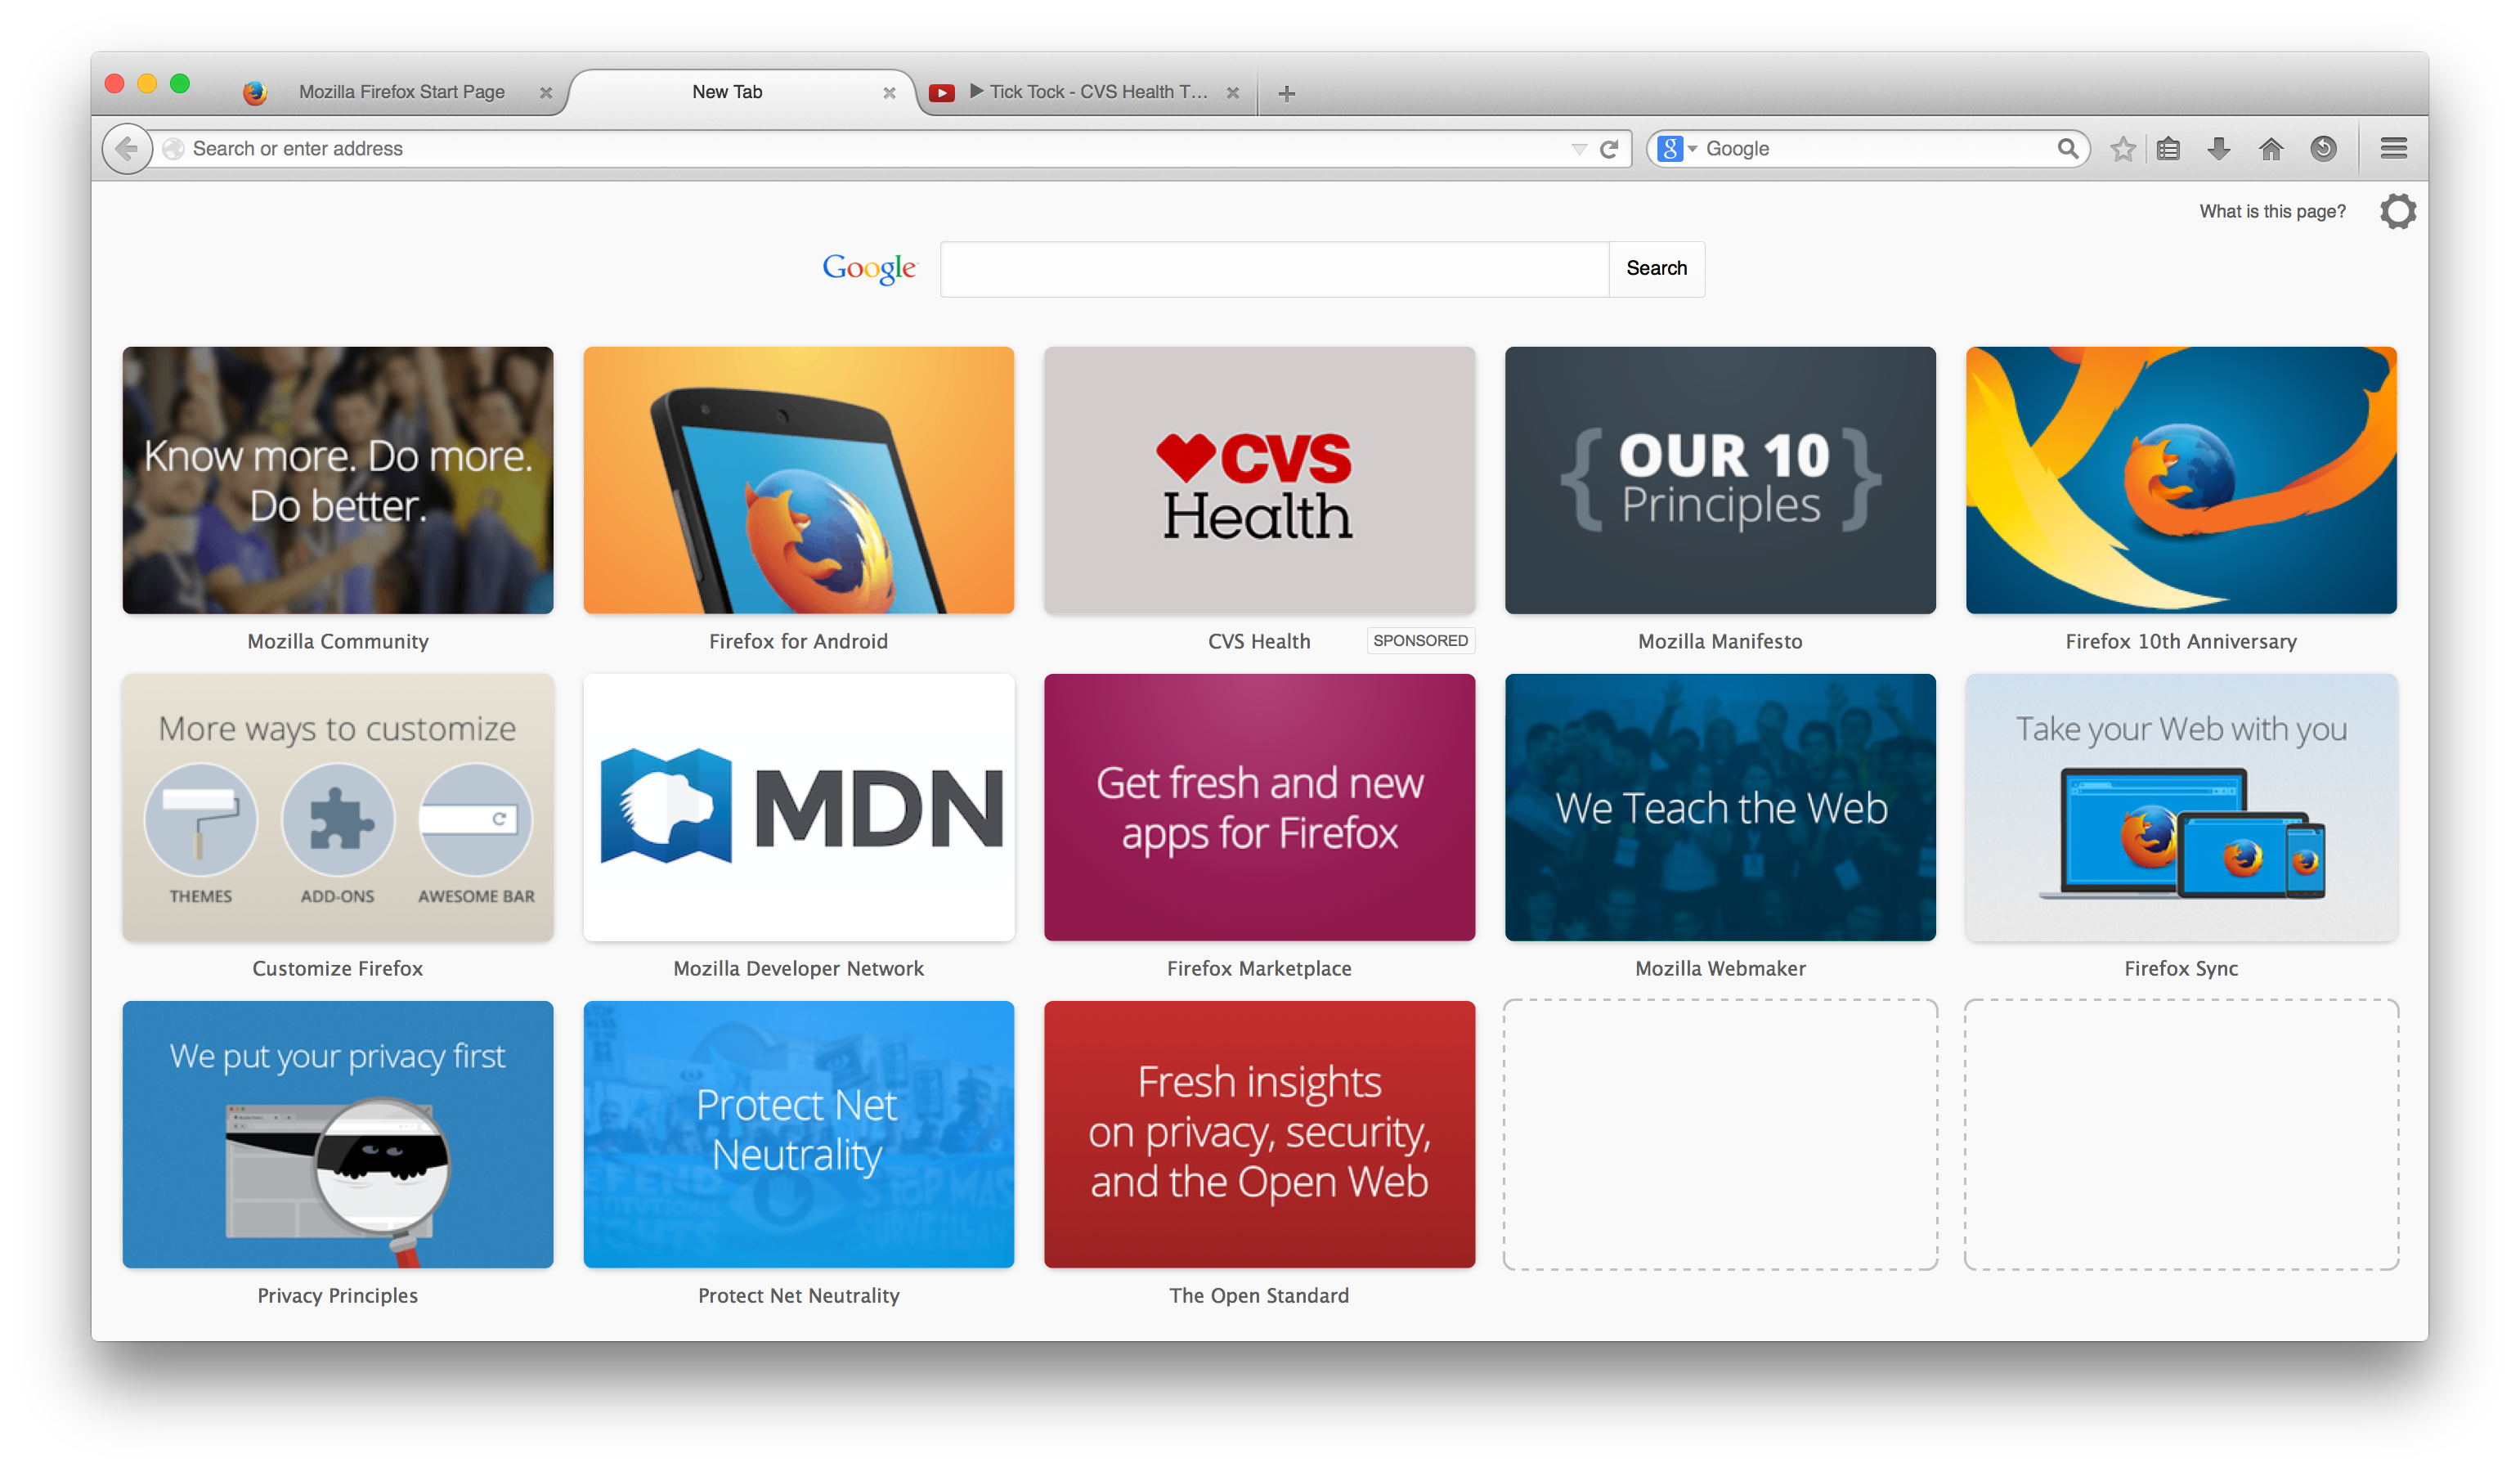Viewport: 2520px width, 1472px height.
Task: Close the New Tab tab
Action: pos(888,93)
